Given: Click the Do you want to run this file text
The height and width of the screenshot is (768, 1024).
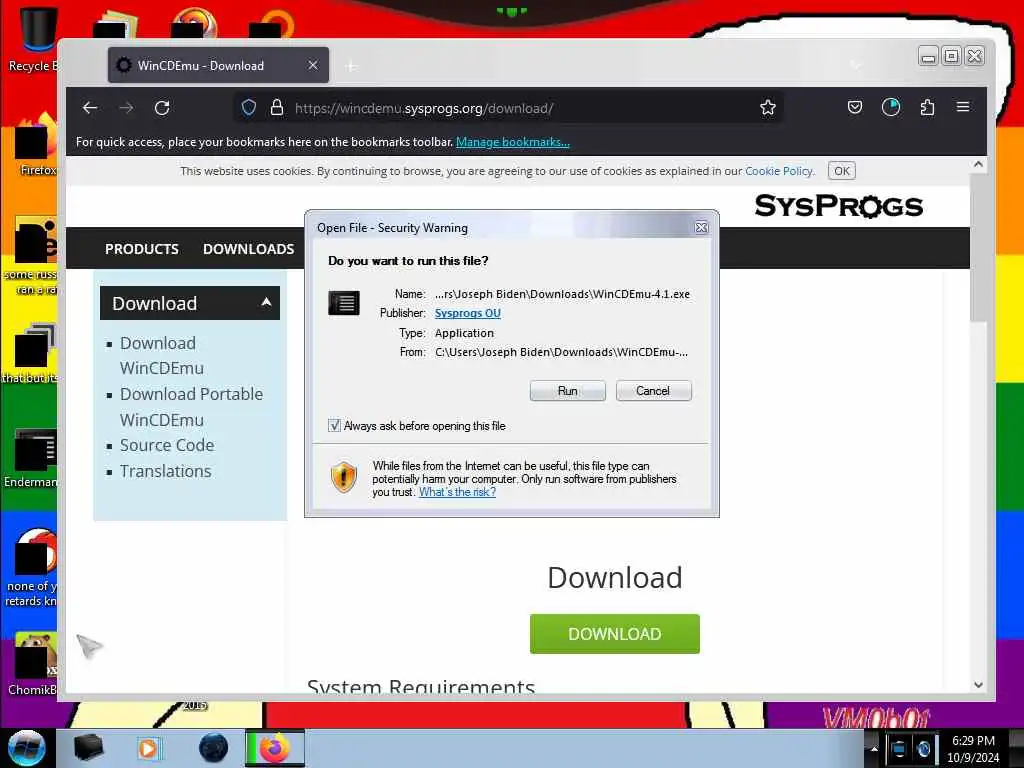Looking at the screenshot, I should tap(408, 261).
